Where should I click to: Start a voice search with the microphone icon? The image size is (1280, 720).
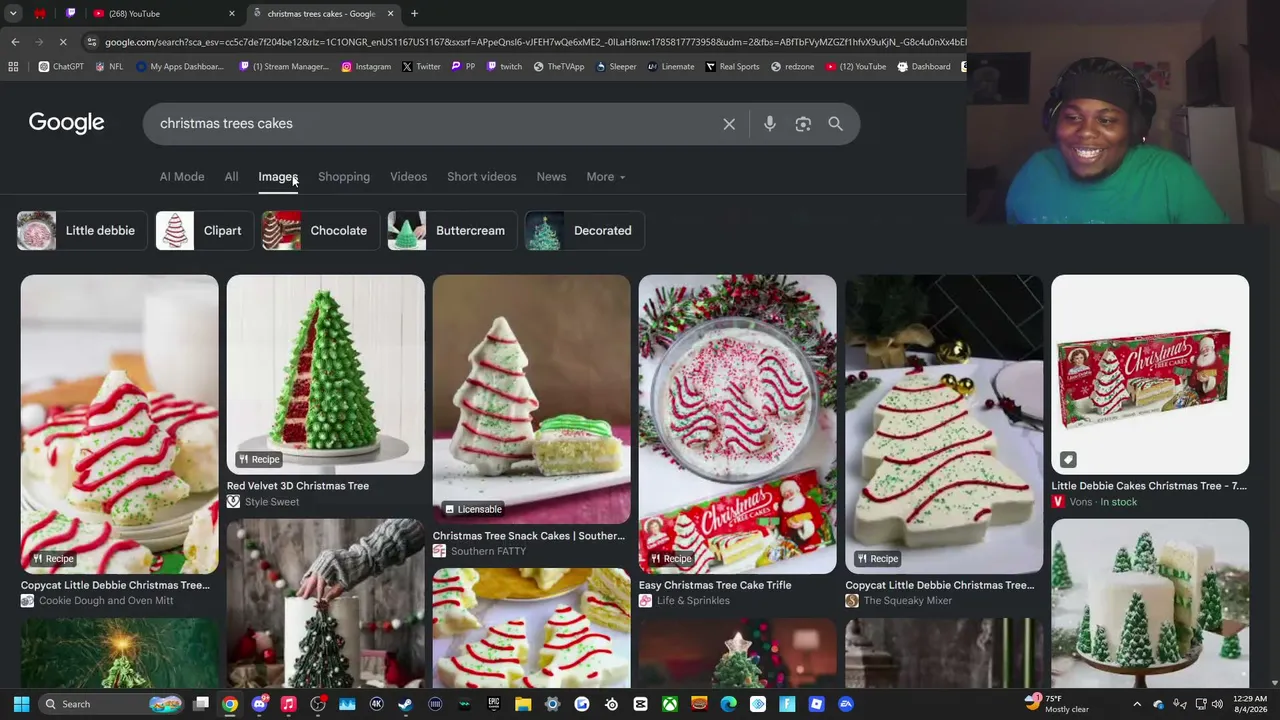point(769,124)
